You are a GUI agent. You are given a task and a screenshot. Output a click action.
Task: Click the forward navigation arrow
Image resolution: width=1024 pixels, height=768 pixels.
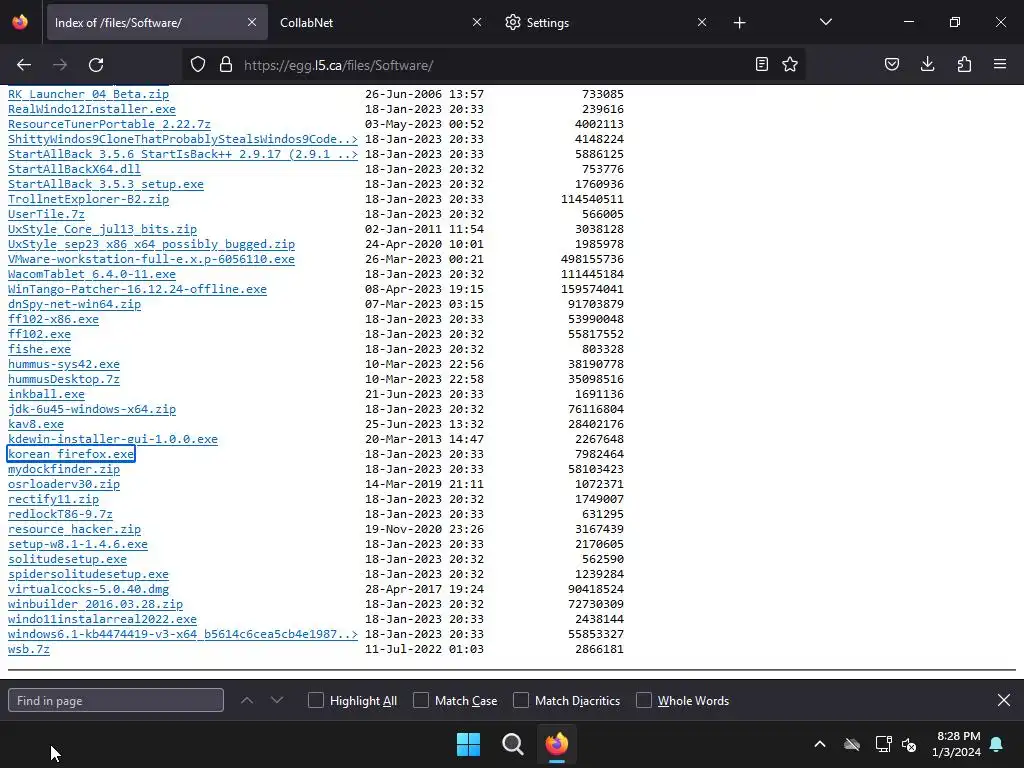[x=60, y=65]
